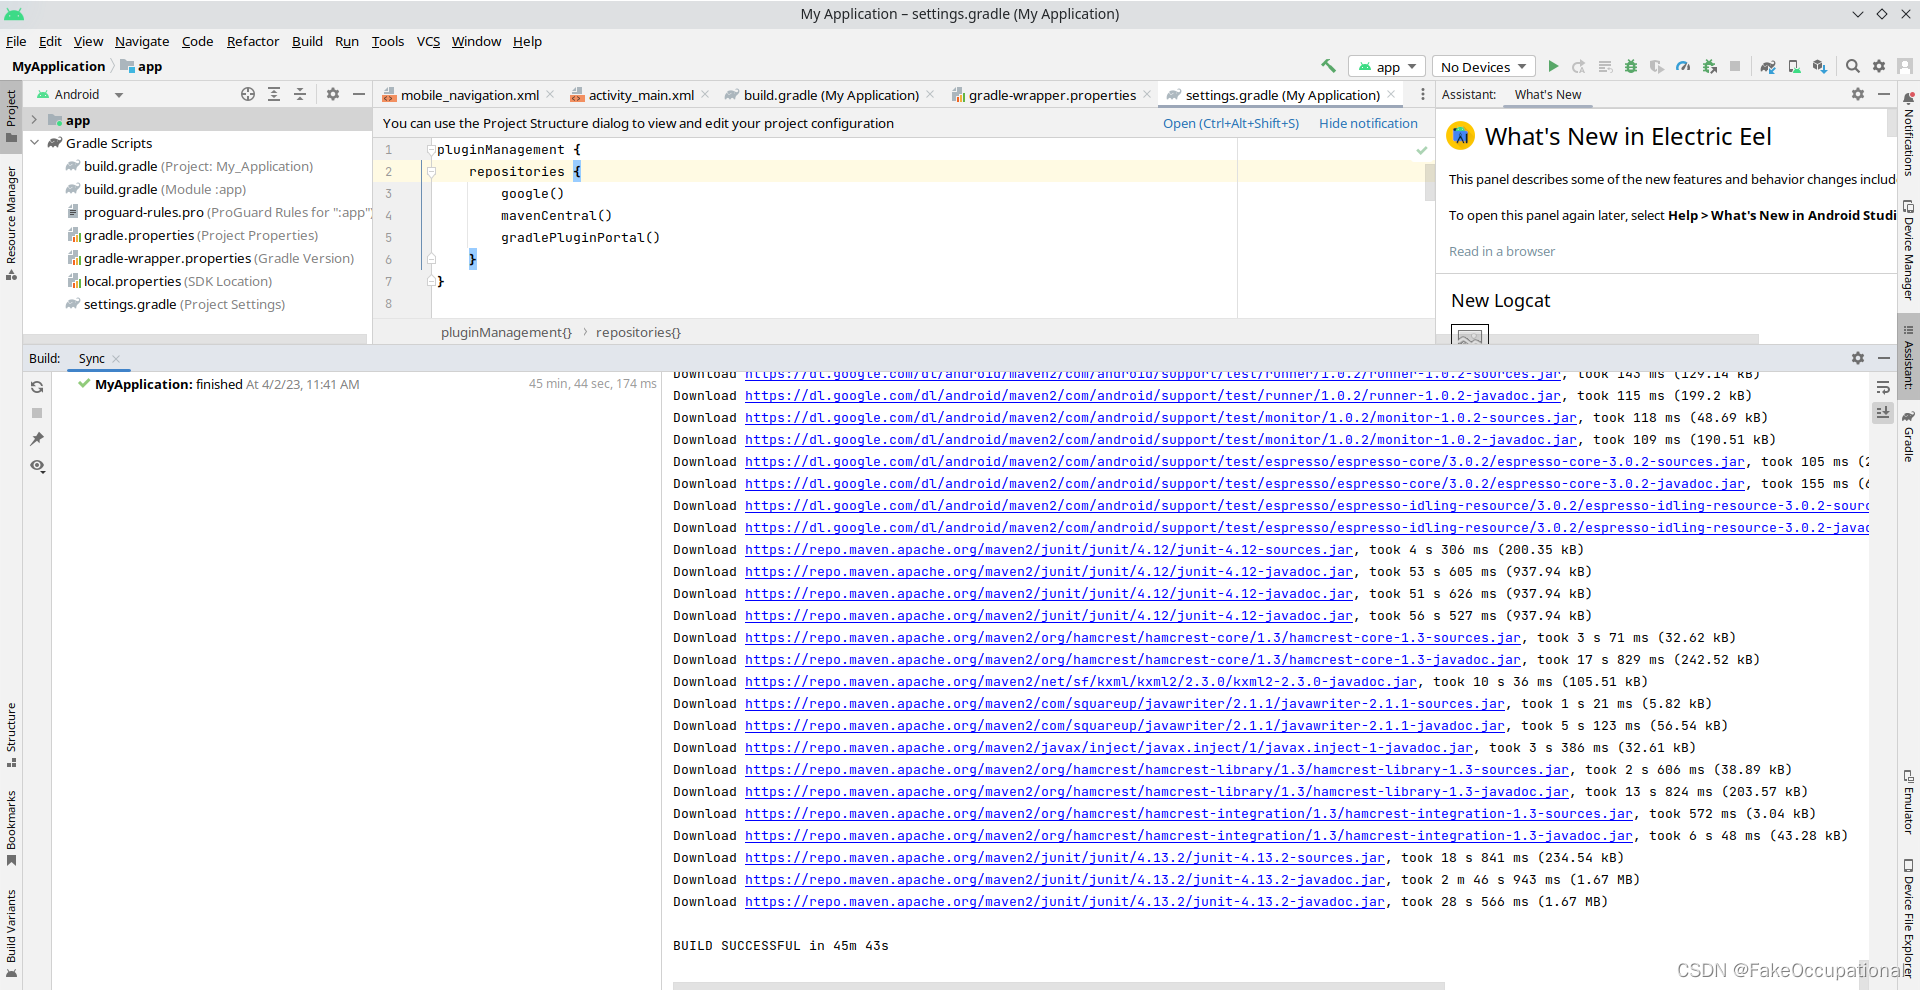Click the Build restart sync icon
The width and height of the screenshot is (1920, 990).
[x=37, y=387]
